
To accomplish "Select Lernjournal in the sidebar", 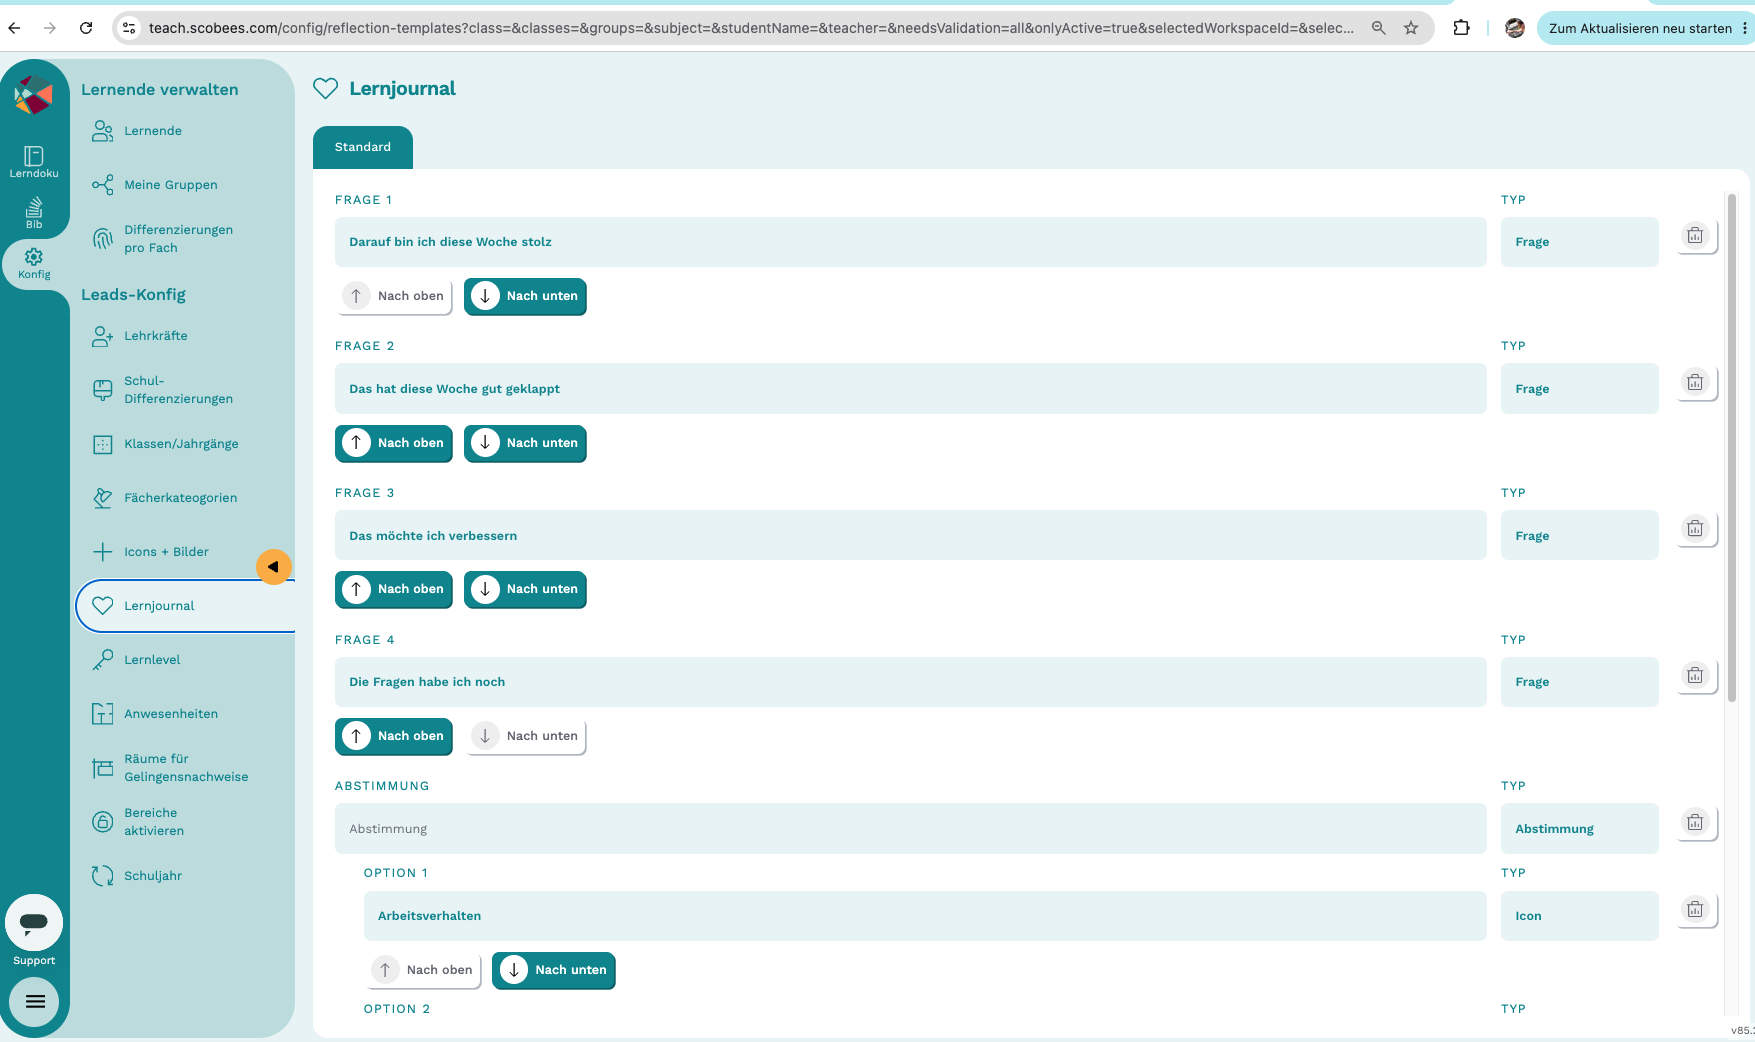I will 185,606.
